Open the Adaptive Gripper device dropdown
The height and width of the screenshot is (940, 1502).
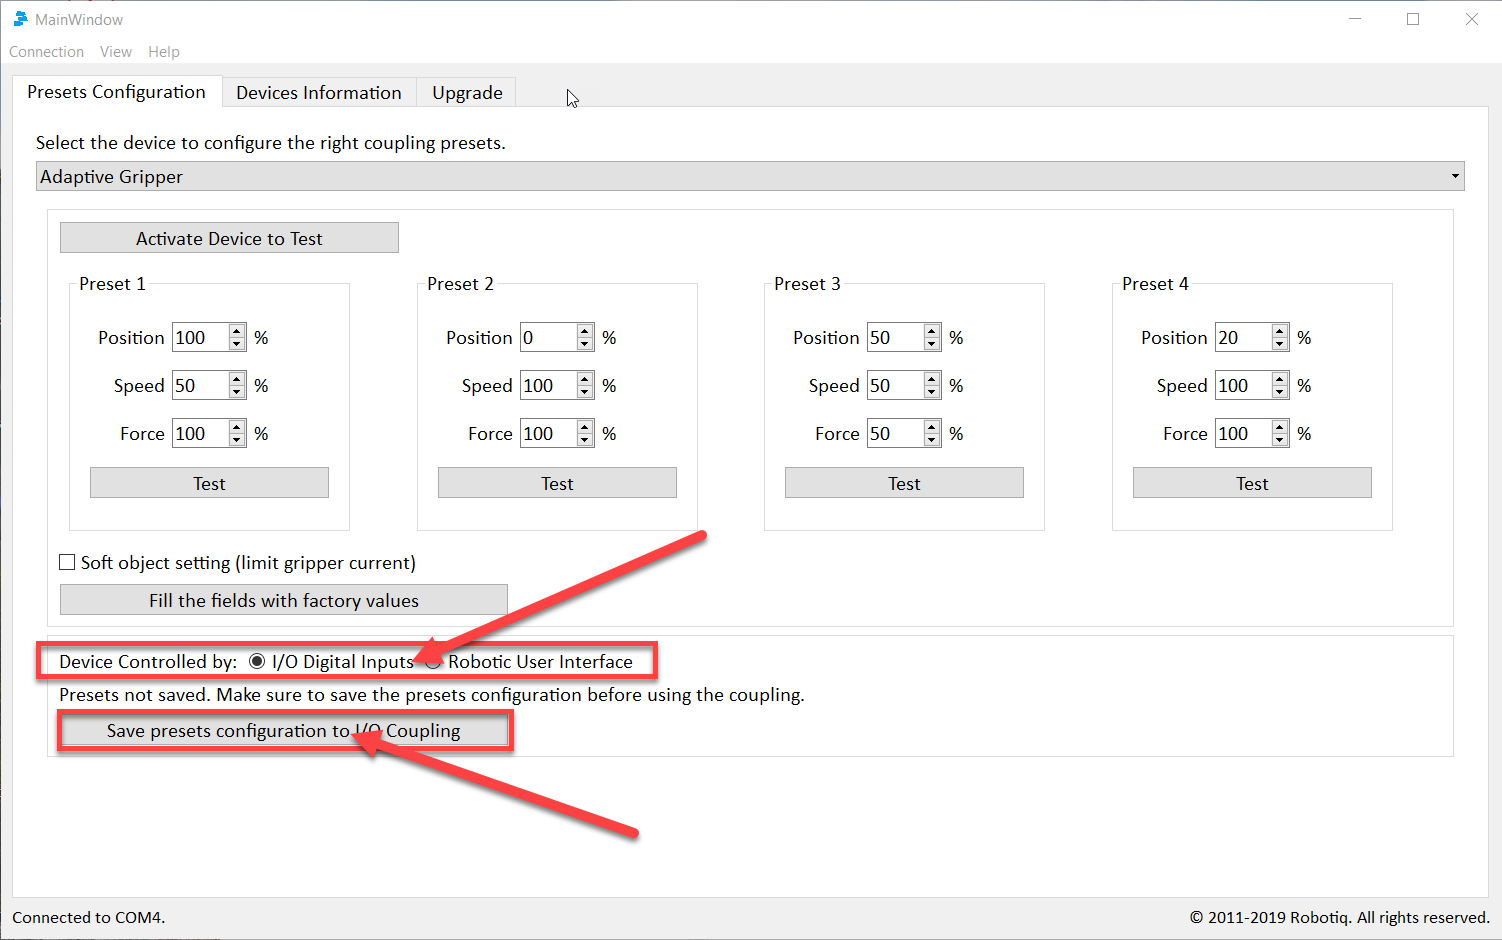click(1453, 176)
